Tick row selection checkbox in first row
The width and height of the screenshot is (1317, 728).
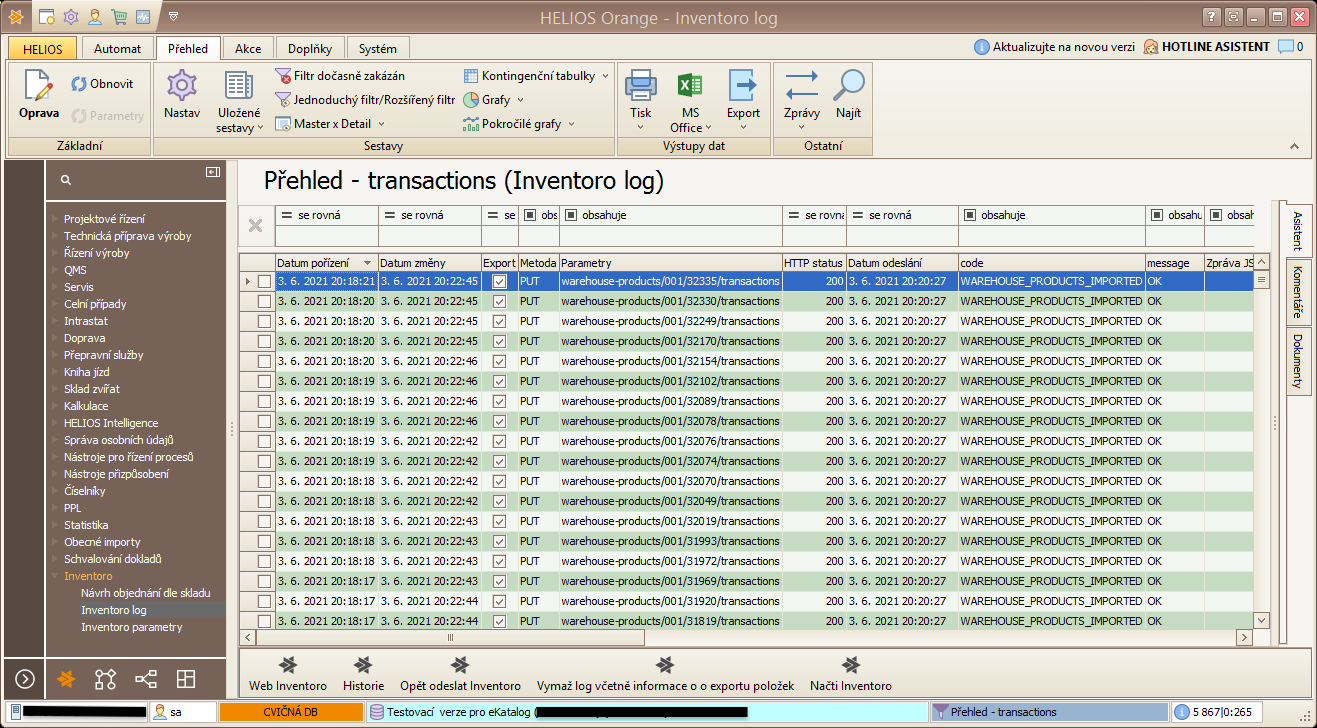pyautogui.click(x=264, y=282)
